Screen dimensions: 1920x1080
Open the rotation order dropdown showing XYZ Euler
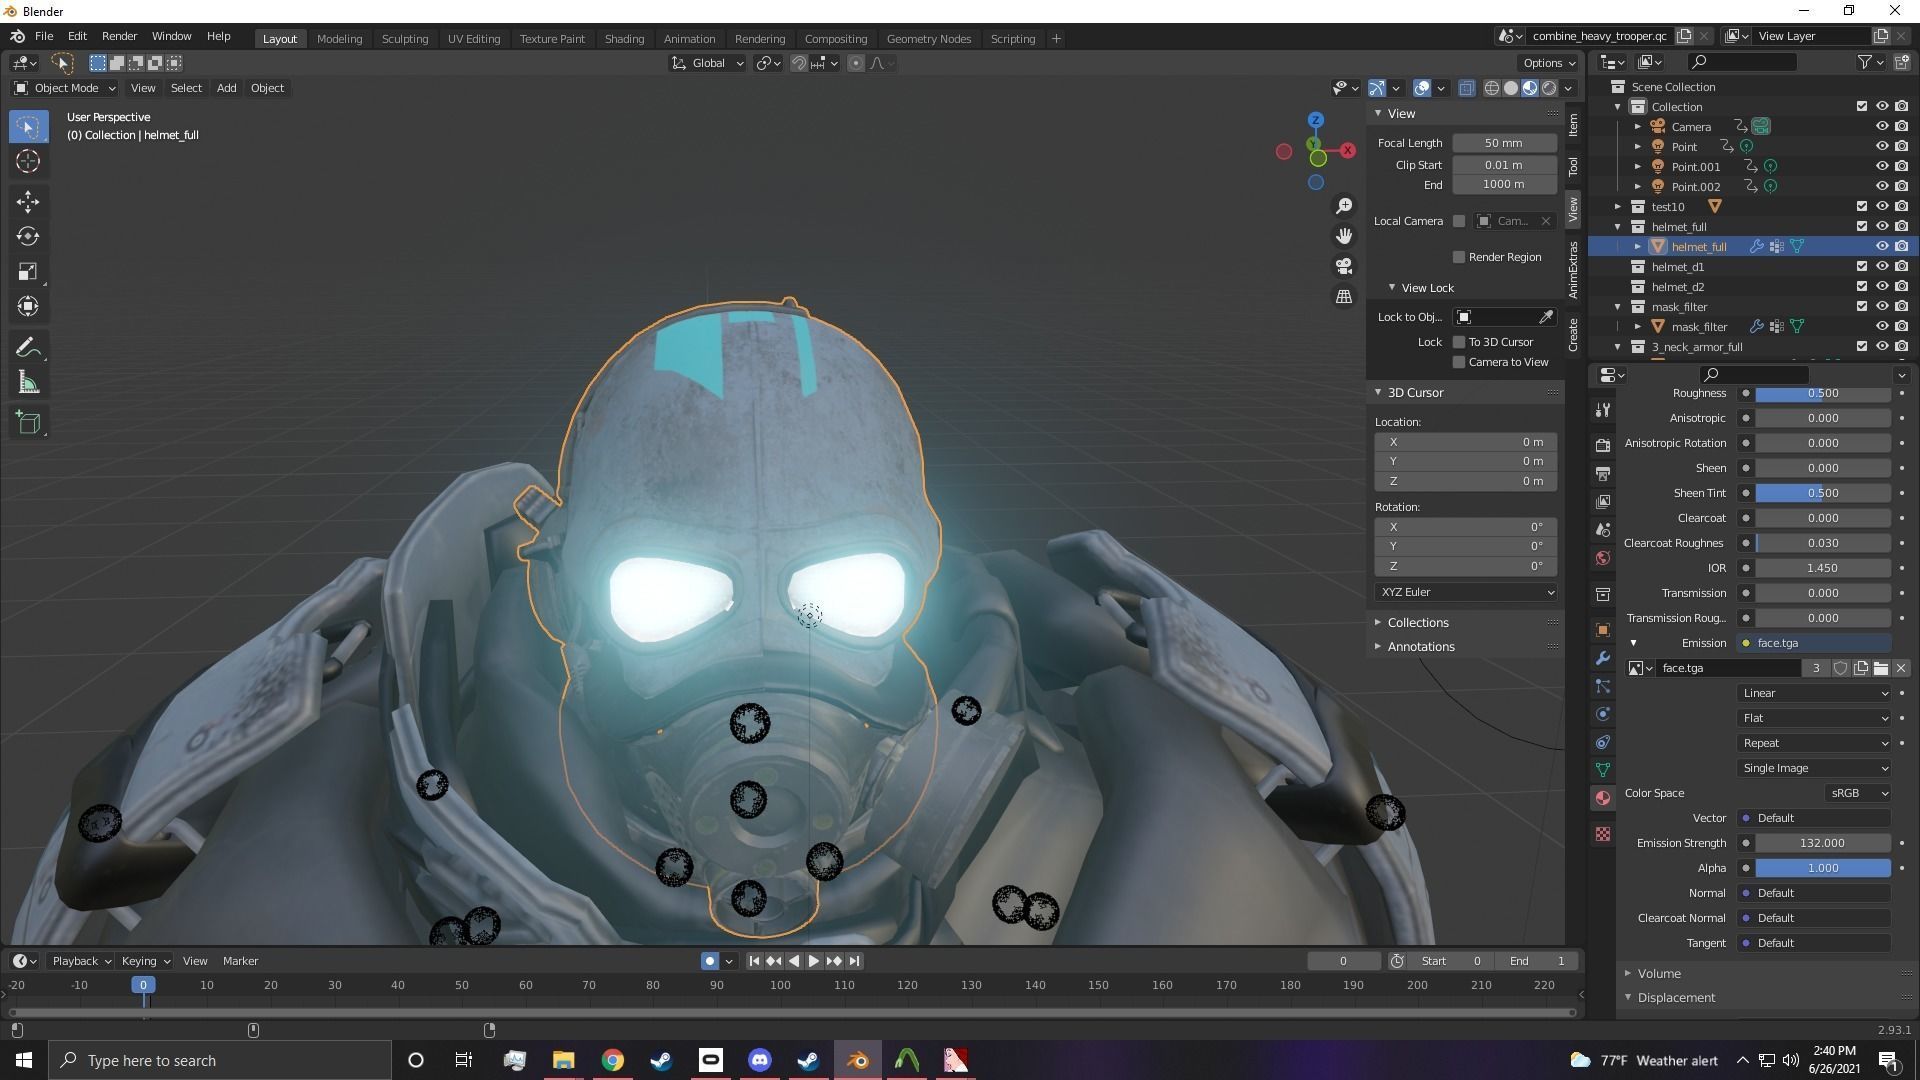(1465, 592)
